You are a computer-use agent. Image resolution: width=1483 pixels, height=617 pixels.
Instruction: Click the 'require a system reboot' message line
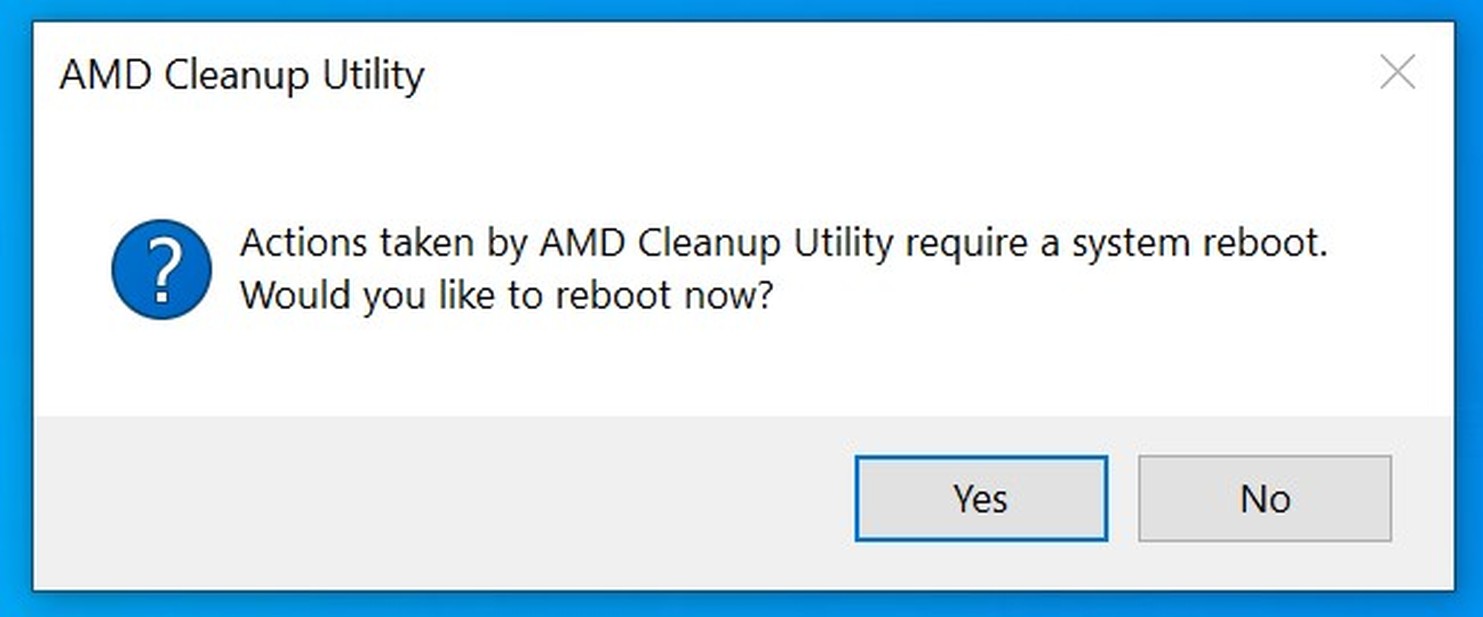click(783, 244)
